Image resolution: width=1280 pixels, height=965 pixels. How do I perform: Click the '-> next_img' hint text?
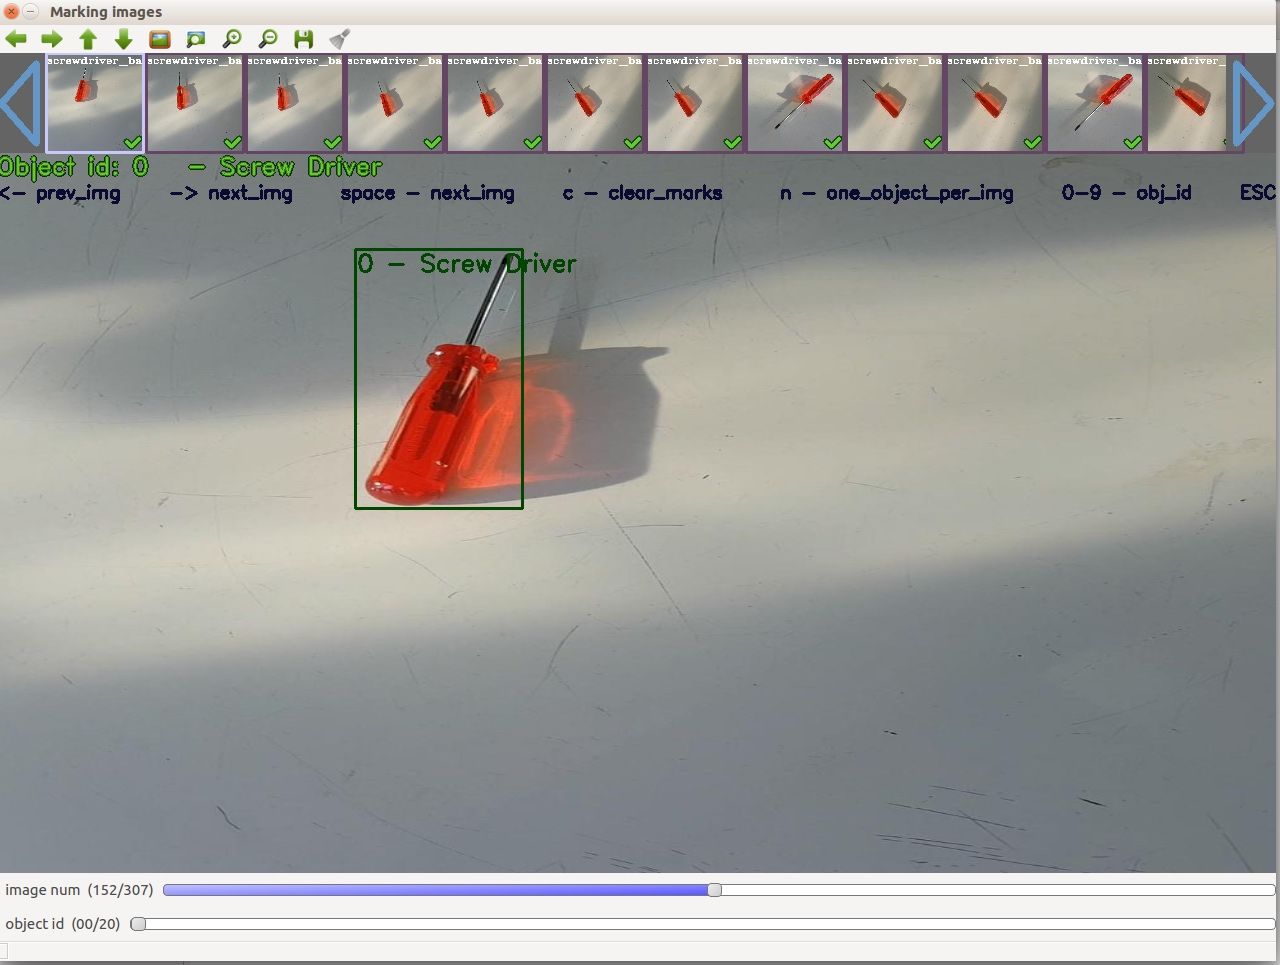click(231, 193)
